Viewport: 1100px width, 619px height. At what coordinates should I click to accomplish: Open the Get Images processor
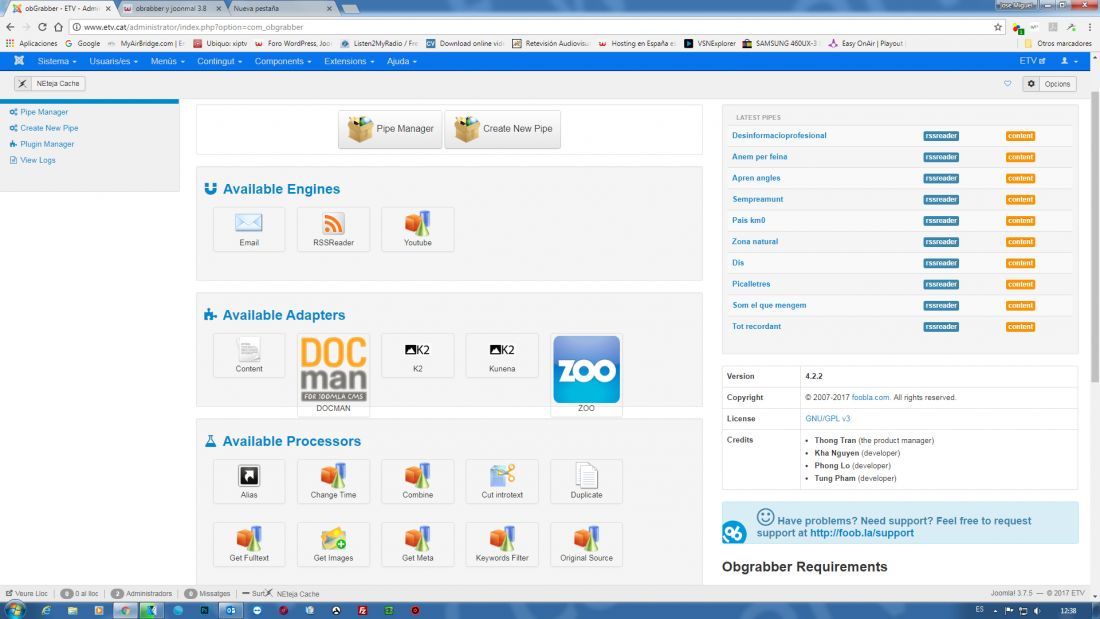[x=333, y=545]
